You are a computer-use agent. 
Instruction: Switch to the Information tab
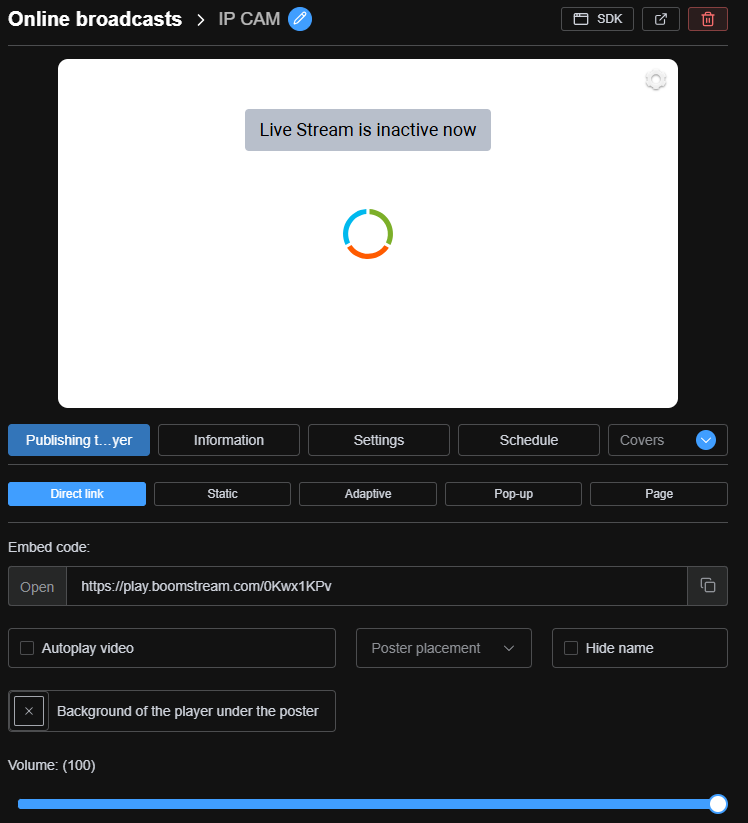tap(229, 440)
